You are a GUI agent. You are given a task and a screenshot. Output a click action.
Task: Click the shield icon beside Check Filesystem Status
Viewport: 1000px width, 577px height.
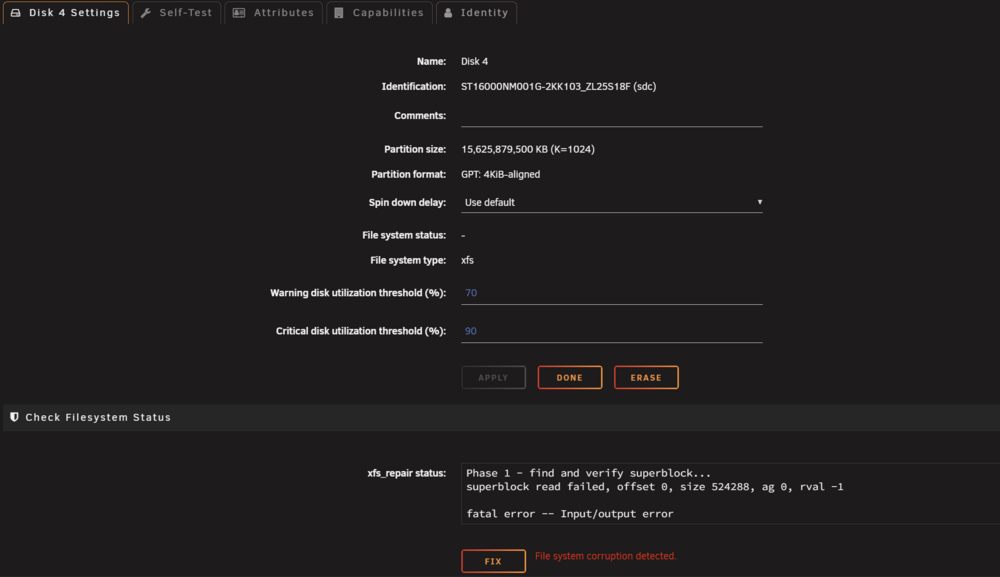(14, 417)
